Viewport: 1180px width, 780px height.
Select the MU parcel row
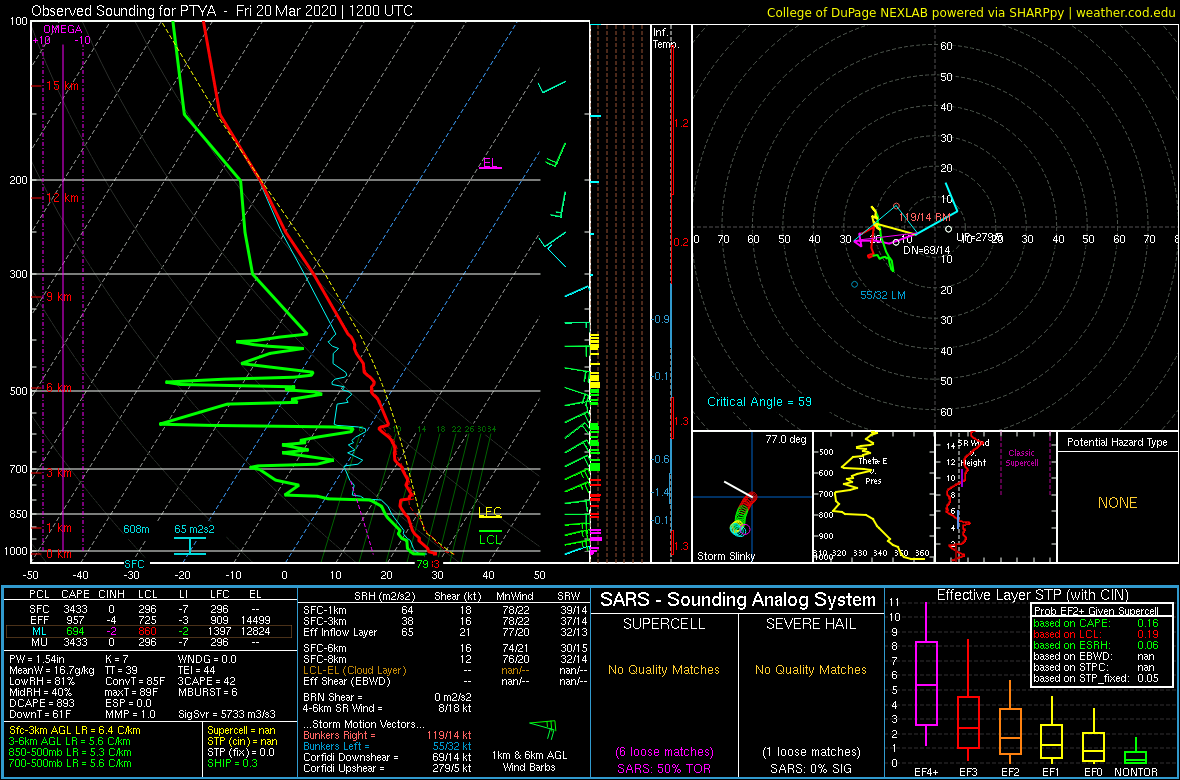tap(149, 641)
